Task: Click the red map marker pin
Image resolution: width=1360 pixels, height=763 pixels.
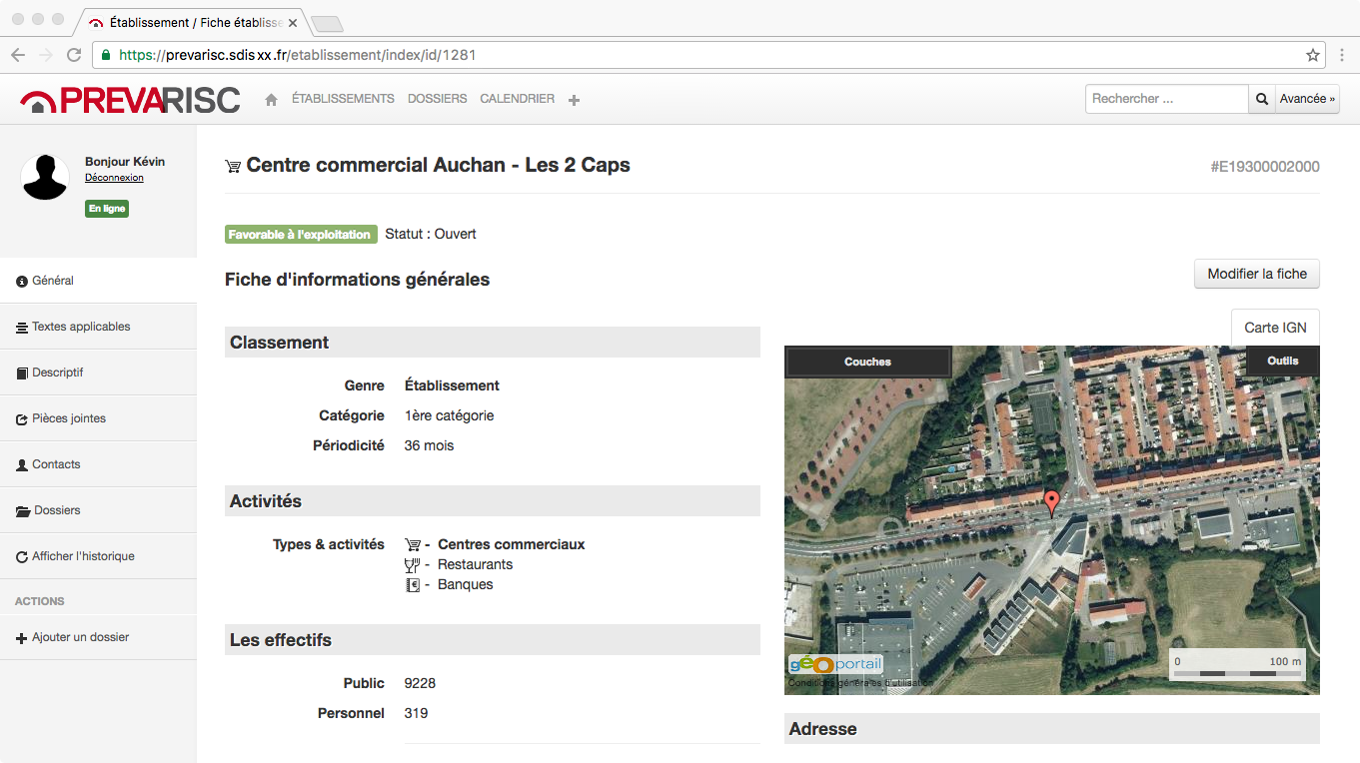Action: (x=1051, y=502)
